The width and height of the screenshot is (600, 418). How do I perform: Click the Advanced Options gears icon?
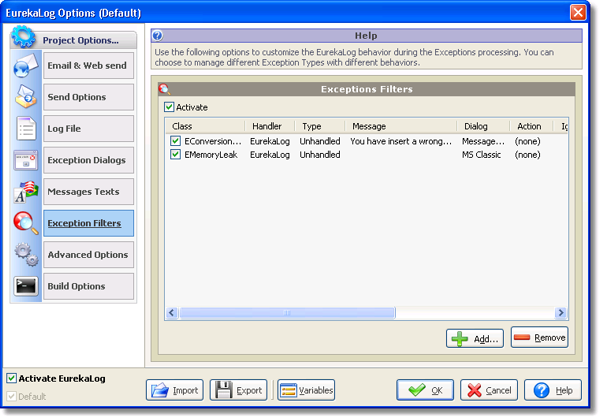click(x=26, y=255)
